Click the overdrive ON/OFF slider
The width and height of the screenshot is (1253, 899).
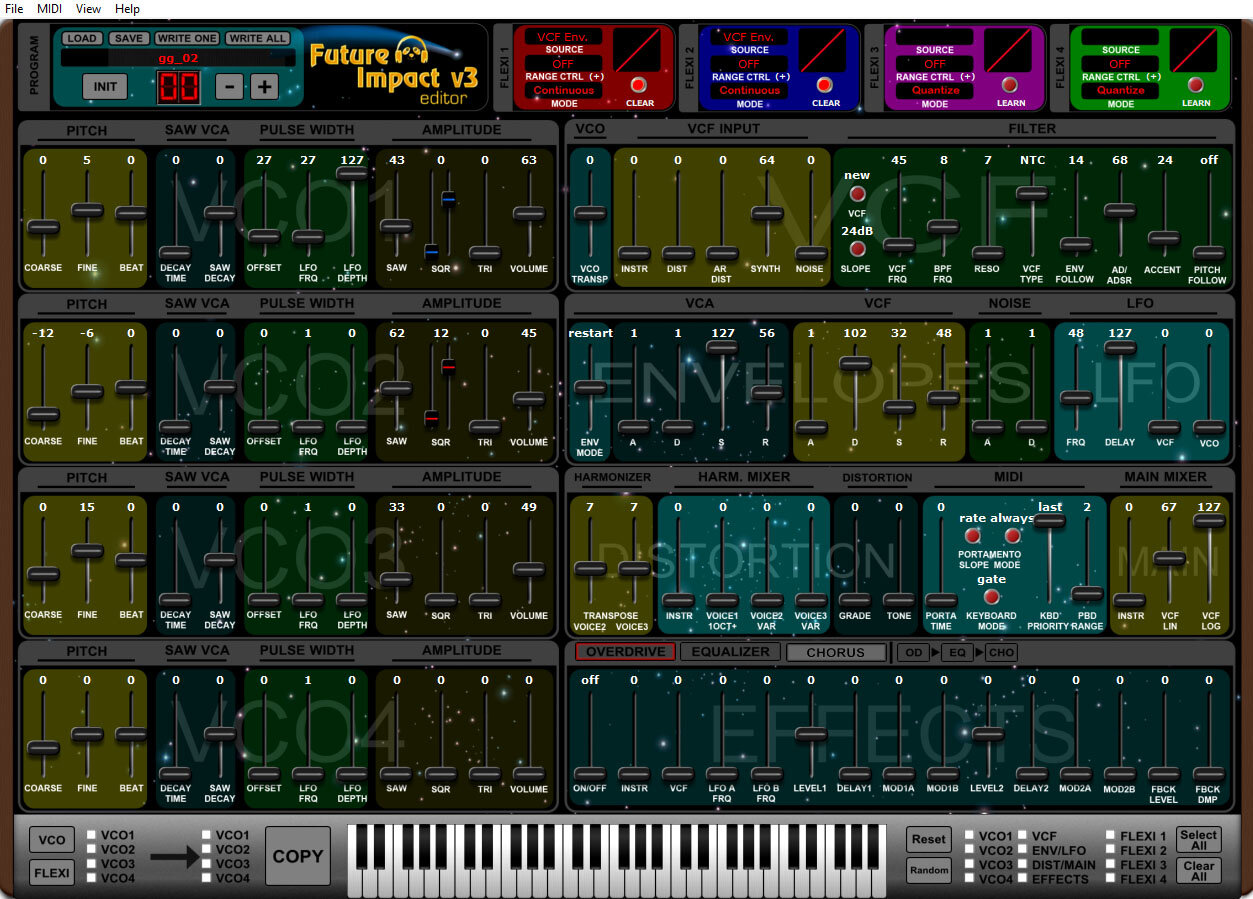[590, 774]
